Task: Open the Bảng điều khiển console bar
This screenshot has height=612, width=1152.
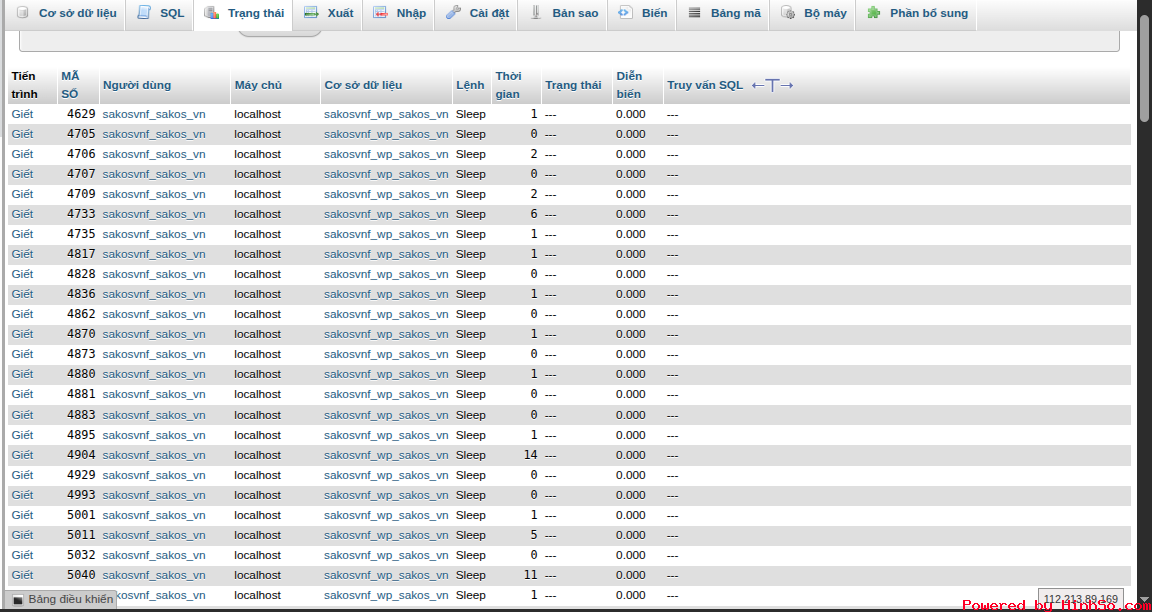Action: click(x=62, y=599)
